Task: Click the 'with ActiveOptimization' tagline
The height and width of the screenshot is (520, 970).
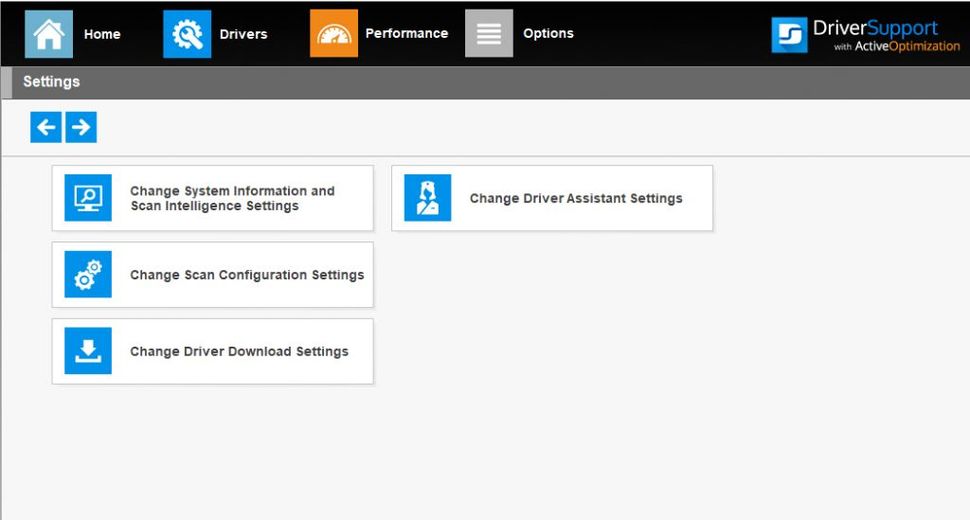Action: pos(896,46)
